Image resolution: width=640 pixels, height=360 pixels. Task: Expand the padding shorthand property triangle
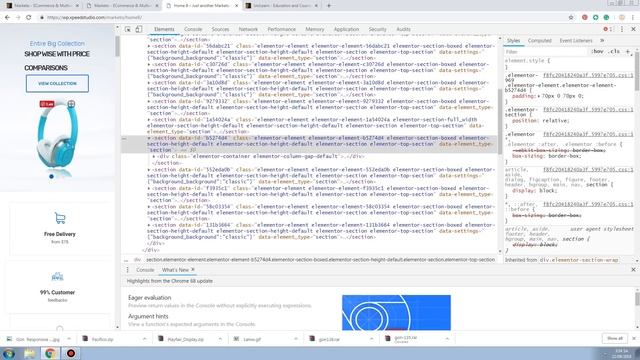tap(539, 96)
